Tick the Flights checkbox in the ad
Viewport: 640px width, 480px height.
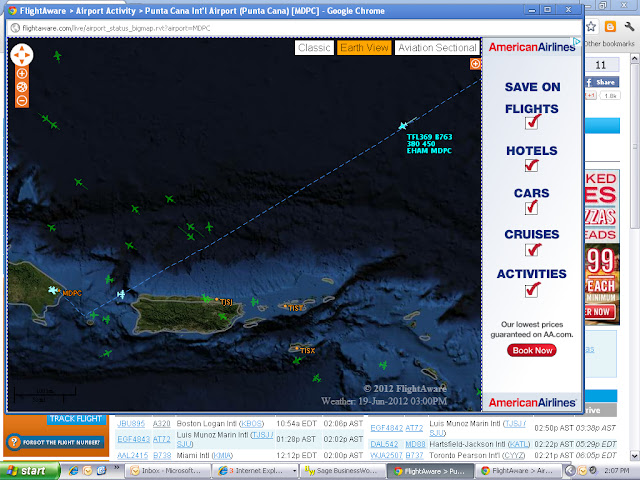pyautogui.click(x=531, y=122)
